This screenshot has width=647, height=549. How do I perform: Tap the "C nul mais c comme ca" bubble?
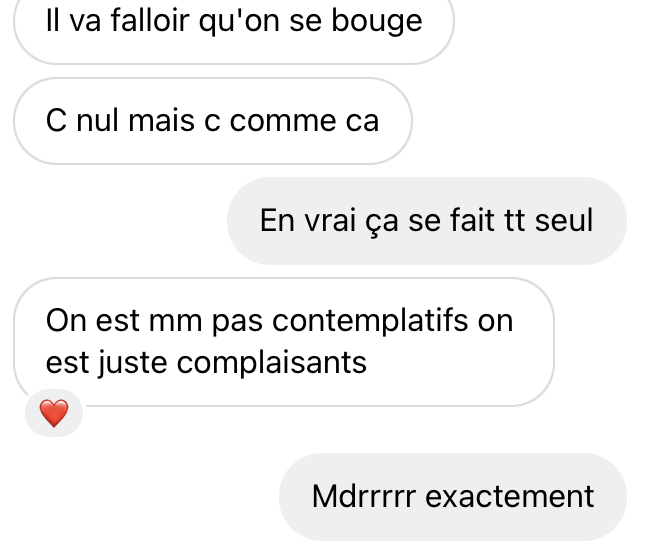[x=213, y=121]
